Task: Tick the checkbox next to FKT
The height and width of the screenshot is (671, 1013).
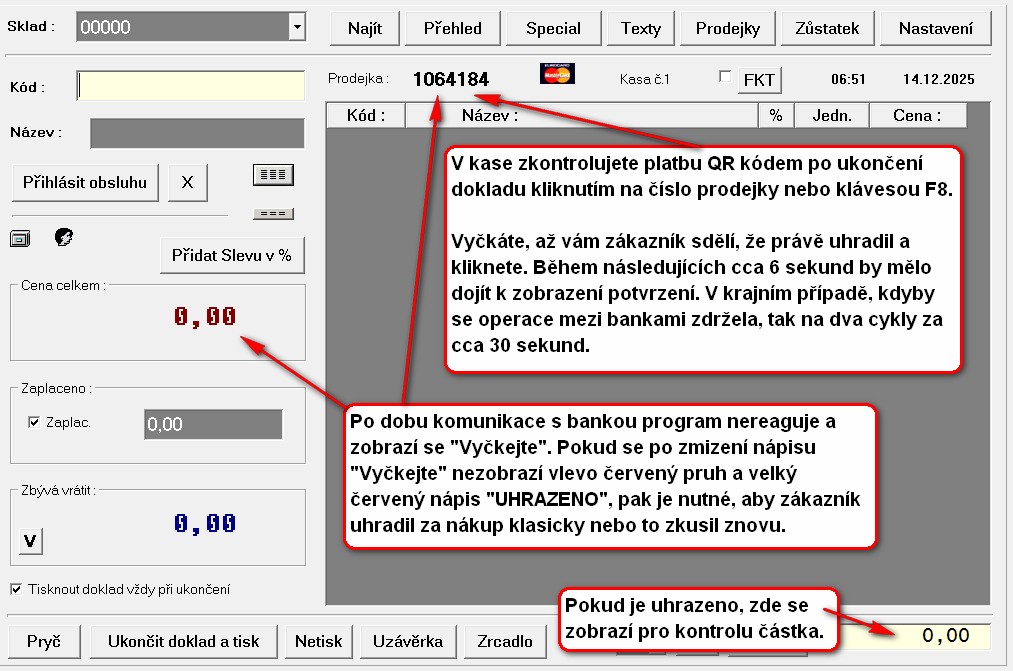Action: click(725, 77)
